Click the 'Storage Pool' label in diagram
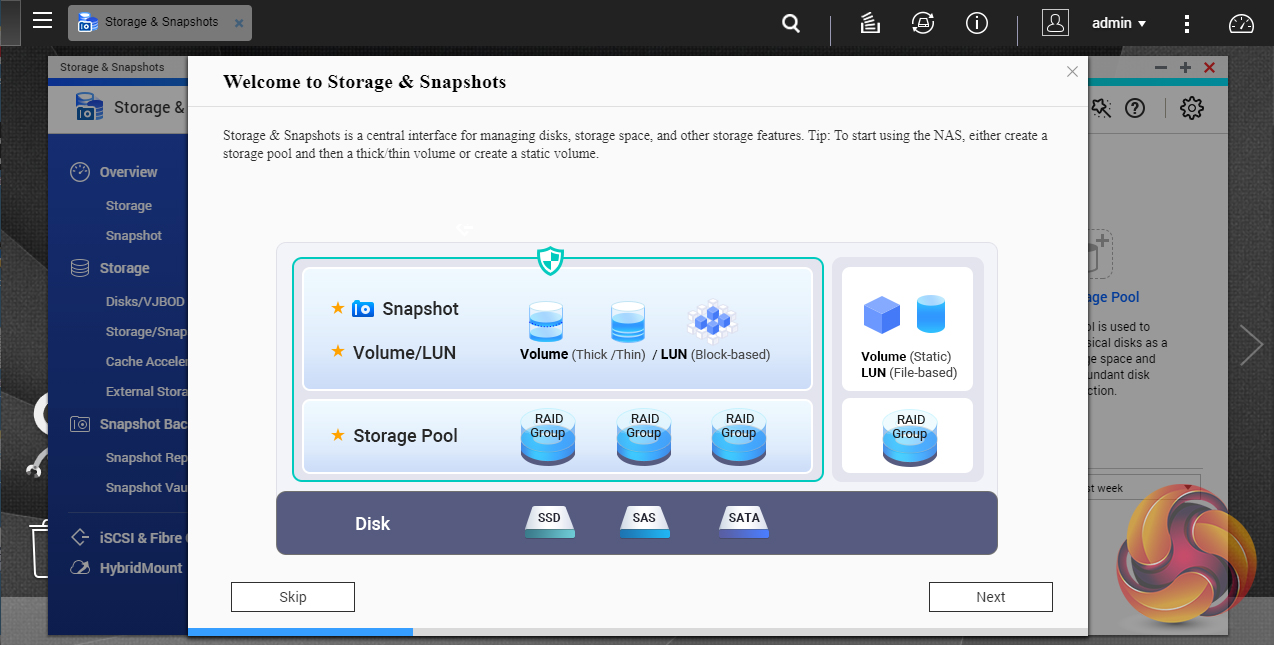 (405, 436)
